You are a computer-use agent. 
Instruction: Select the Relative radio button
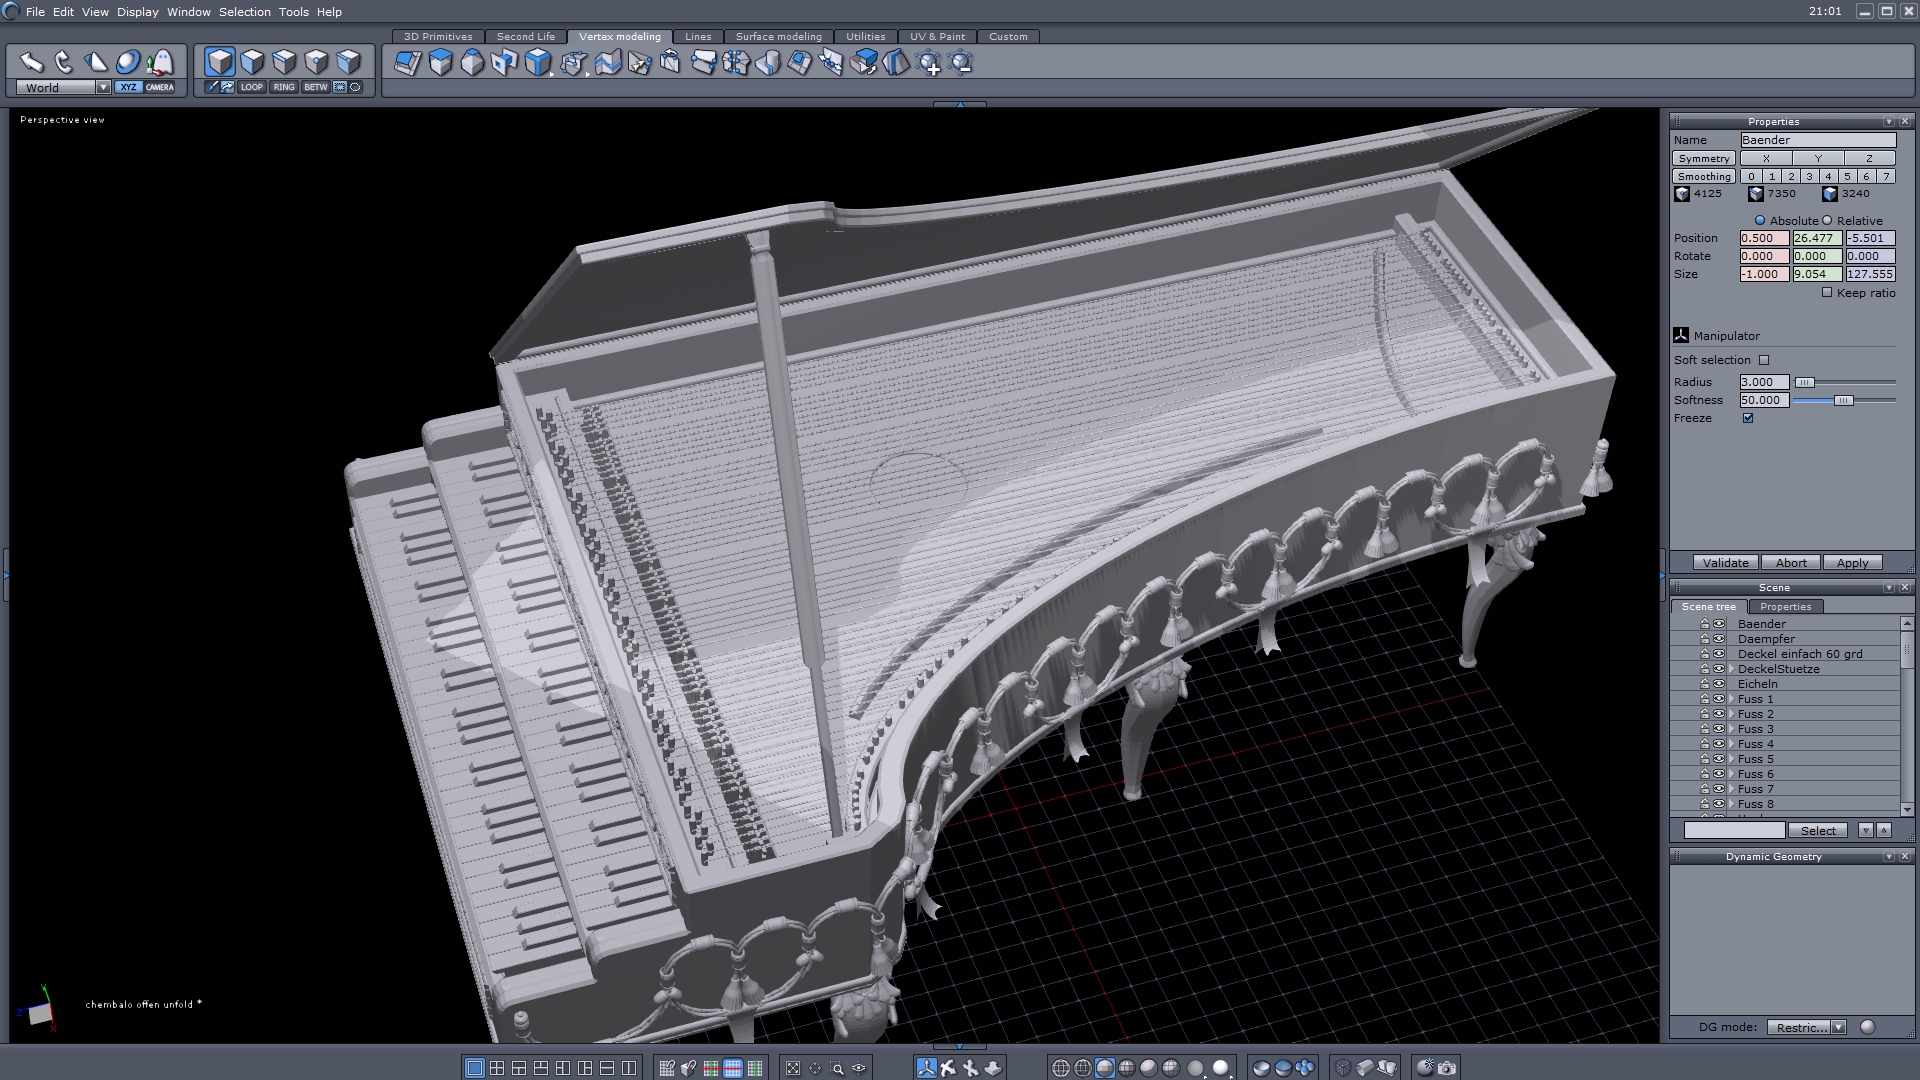(1827, 221)
